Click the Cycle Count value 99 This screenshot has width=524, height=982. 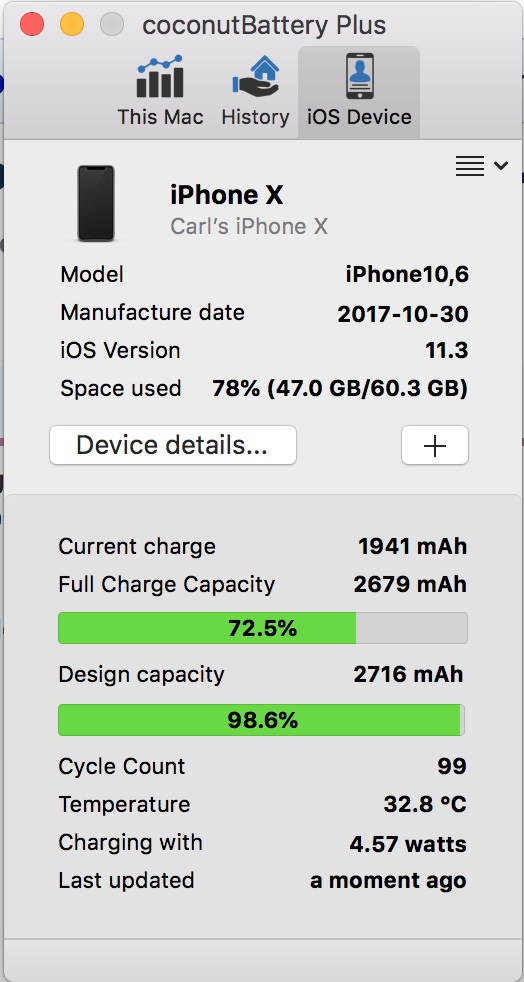(452, 767)
